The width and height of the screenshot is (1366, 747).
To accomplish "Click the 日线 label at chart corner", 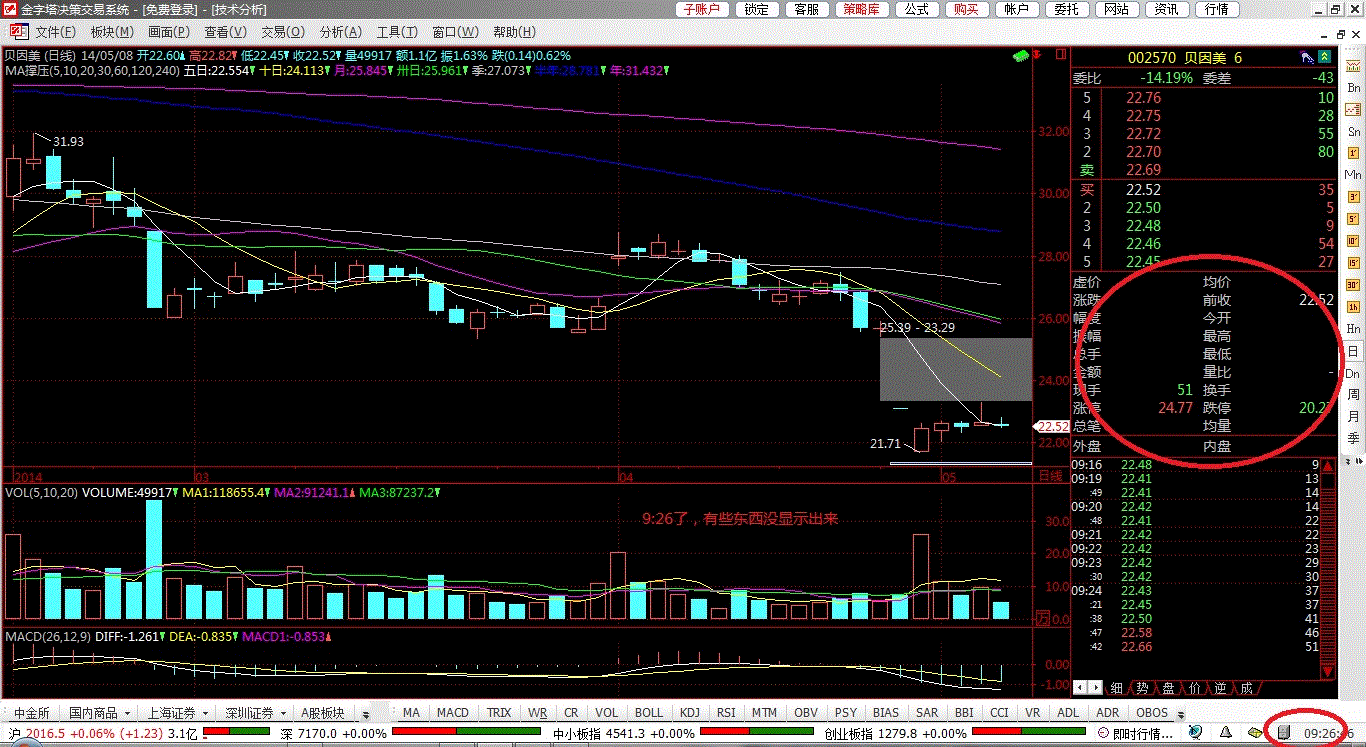I will pos(1050,476).
